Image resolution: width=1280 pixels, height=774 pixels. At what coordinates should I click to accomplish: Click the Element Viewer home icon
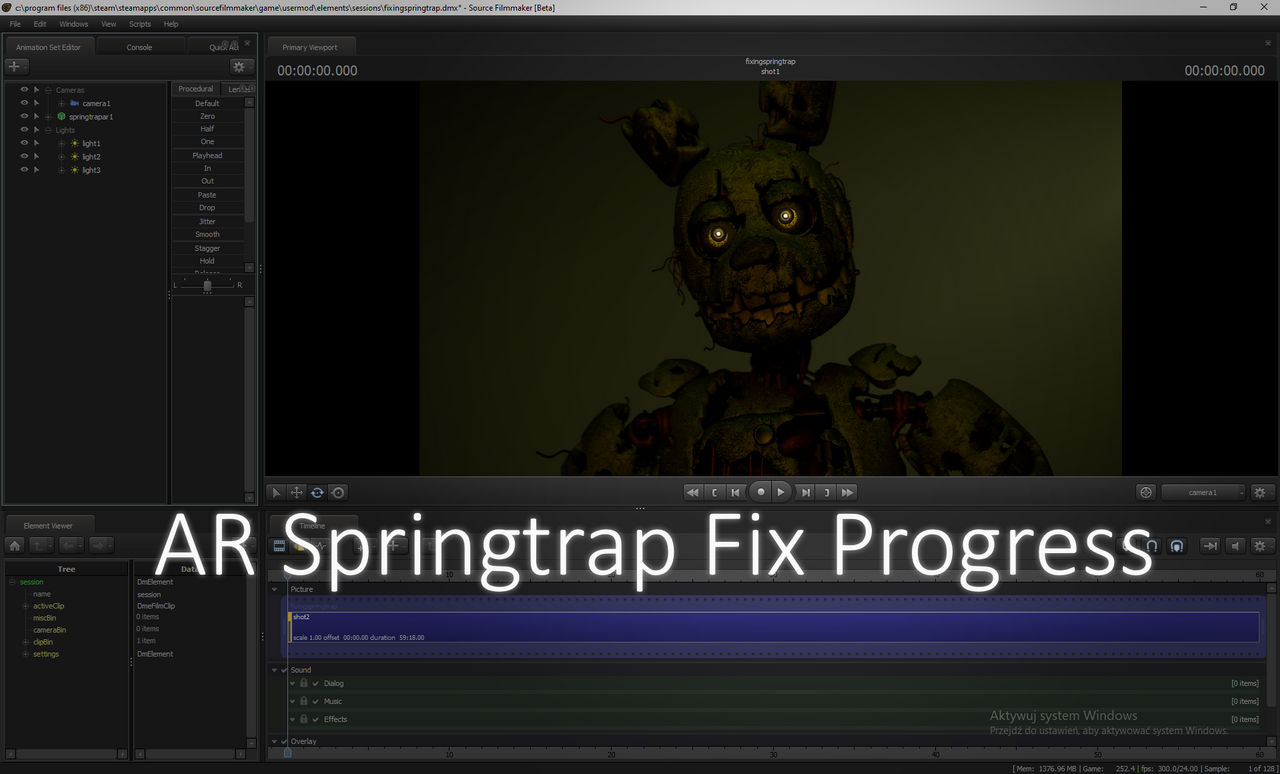coord(15,545)
